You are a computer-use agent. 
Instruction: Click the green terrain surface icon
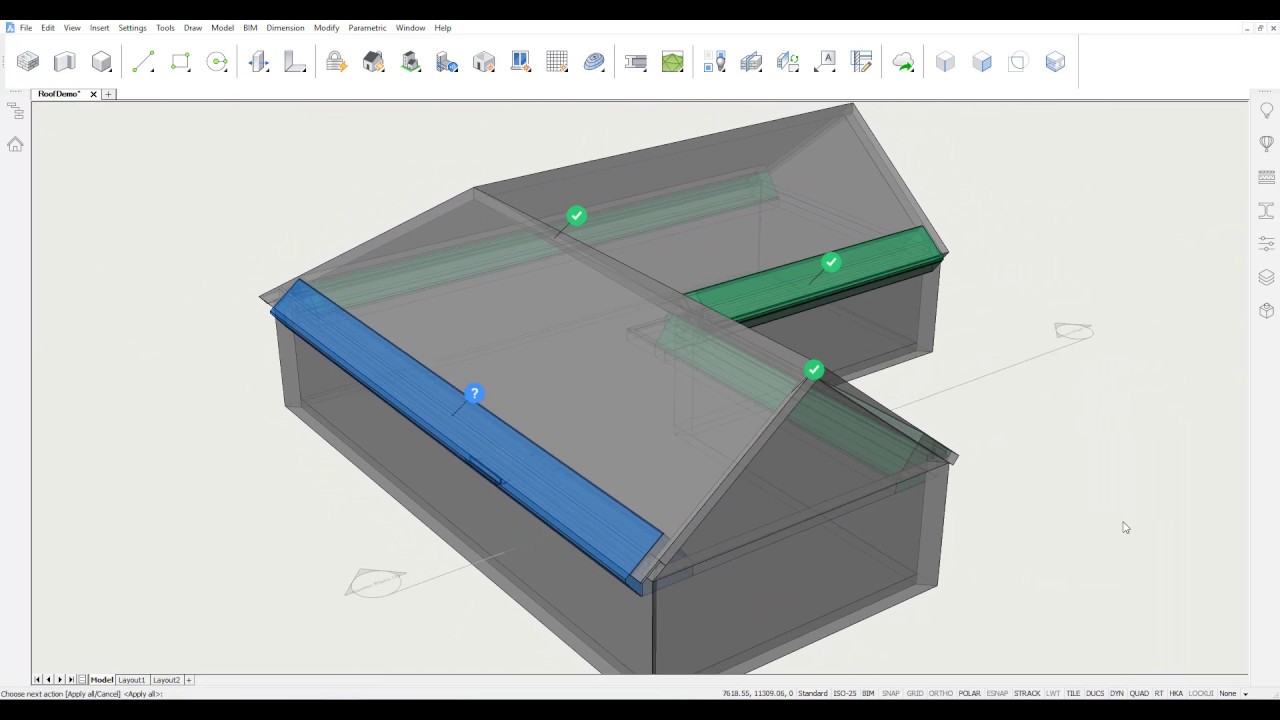click(672, 62)
